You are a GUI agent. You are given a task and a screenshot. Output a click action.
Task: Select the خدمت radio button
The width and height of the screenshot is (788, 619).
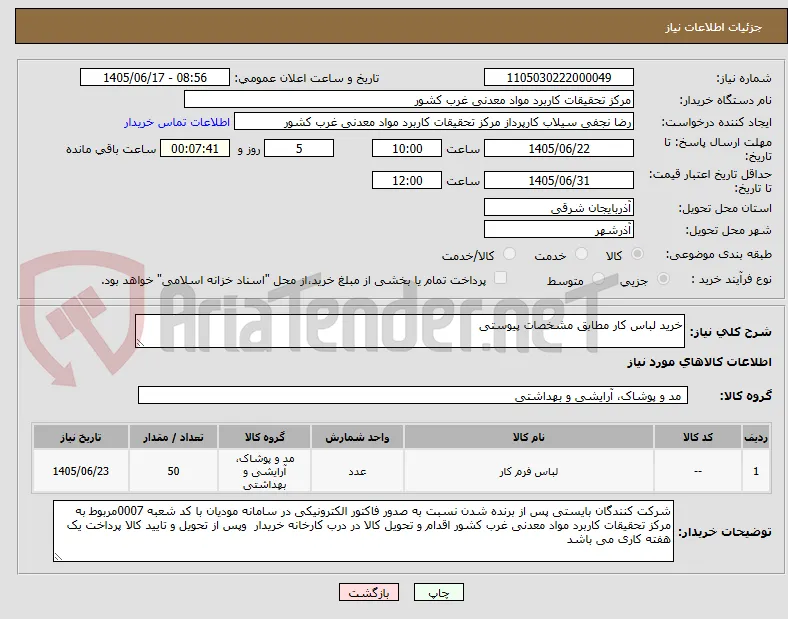pyautogui.click(x=581, y=254)
